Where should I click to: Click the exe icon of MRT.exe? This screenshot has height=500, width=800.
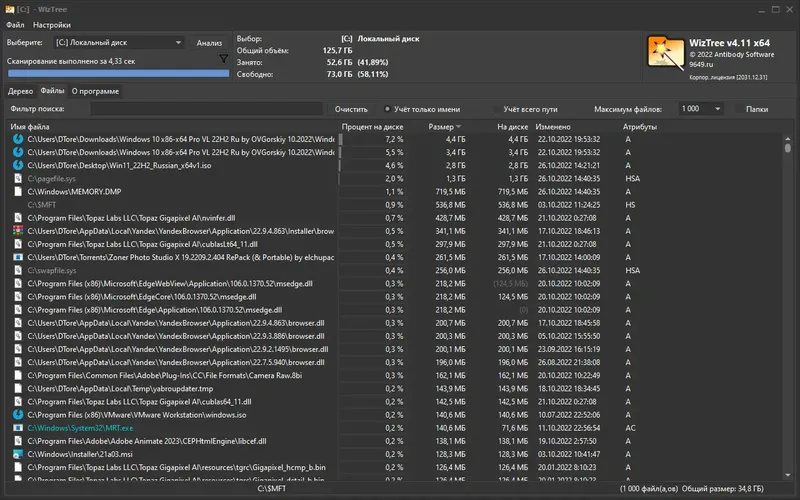click(x=18, y=428)
